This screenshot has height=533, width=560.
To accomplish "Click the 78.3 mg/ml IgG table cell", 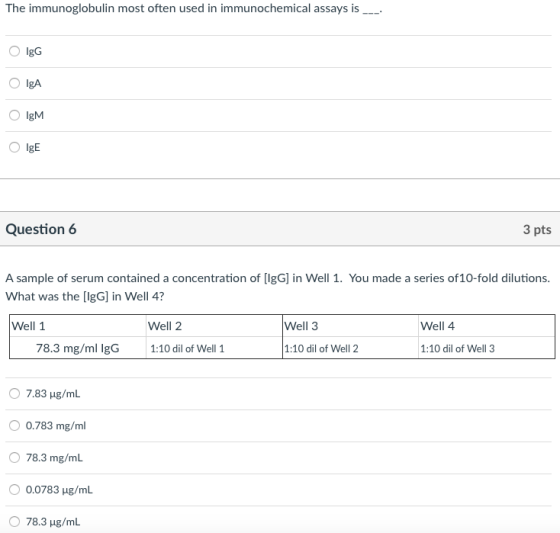I will [x=78, y=348].
